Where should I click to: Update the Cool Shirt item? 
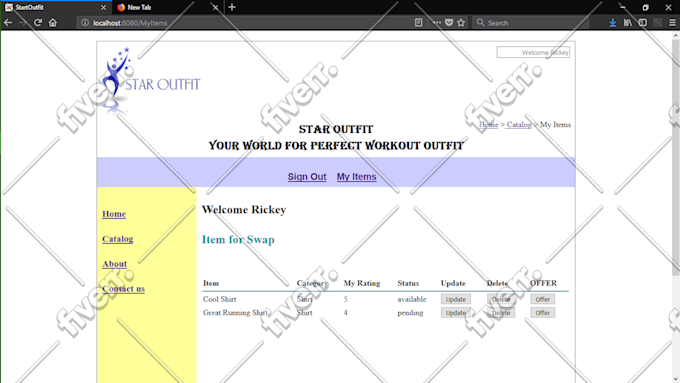pyautogui.click(x=456, y=299)
